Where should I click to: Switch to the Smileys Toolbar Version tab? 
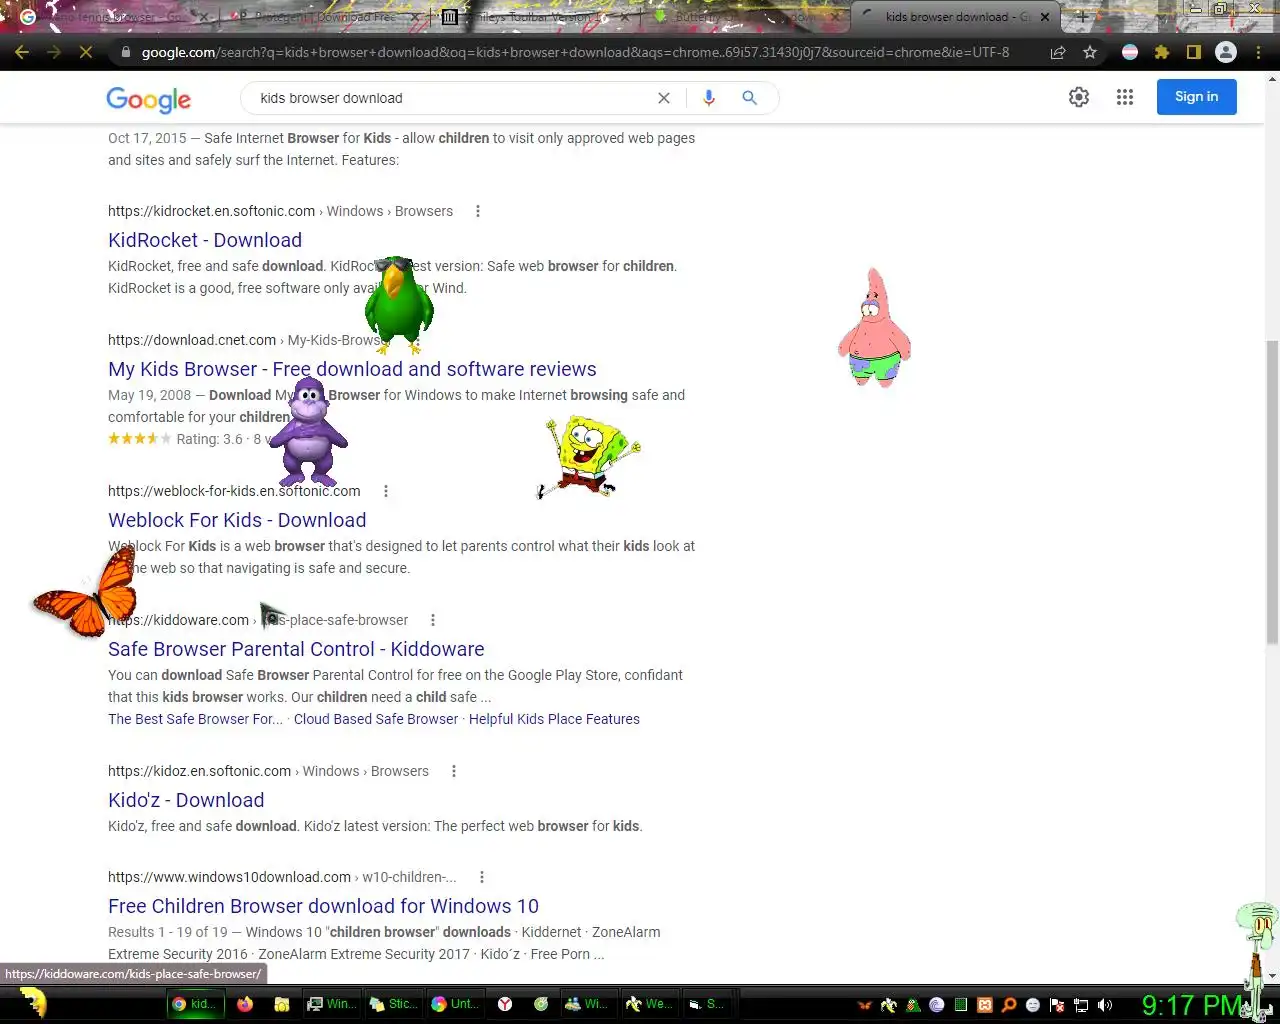pyautogui.click(x=535, y=17)
